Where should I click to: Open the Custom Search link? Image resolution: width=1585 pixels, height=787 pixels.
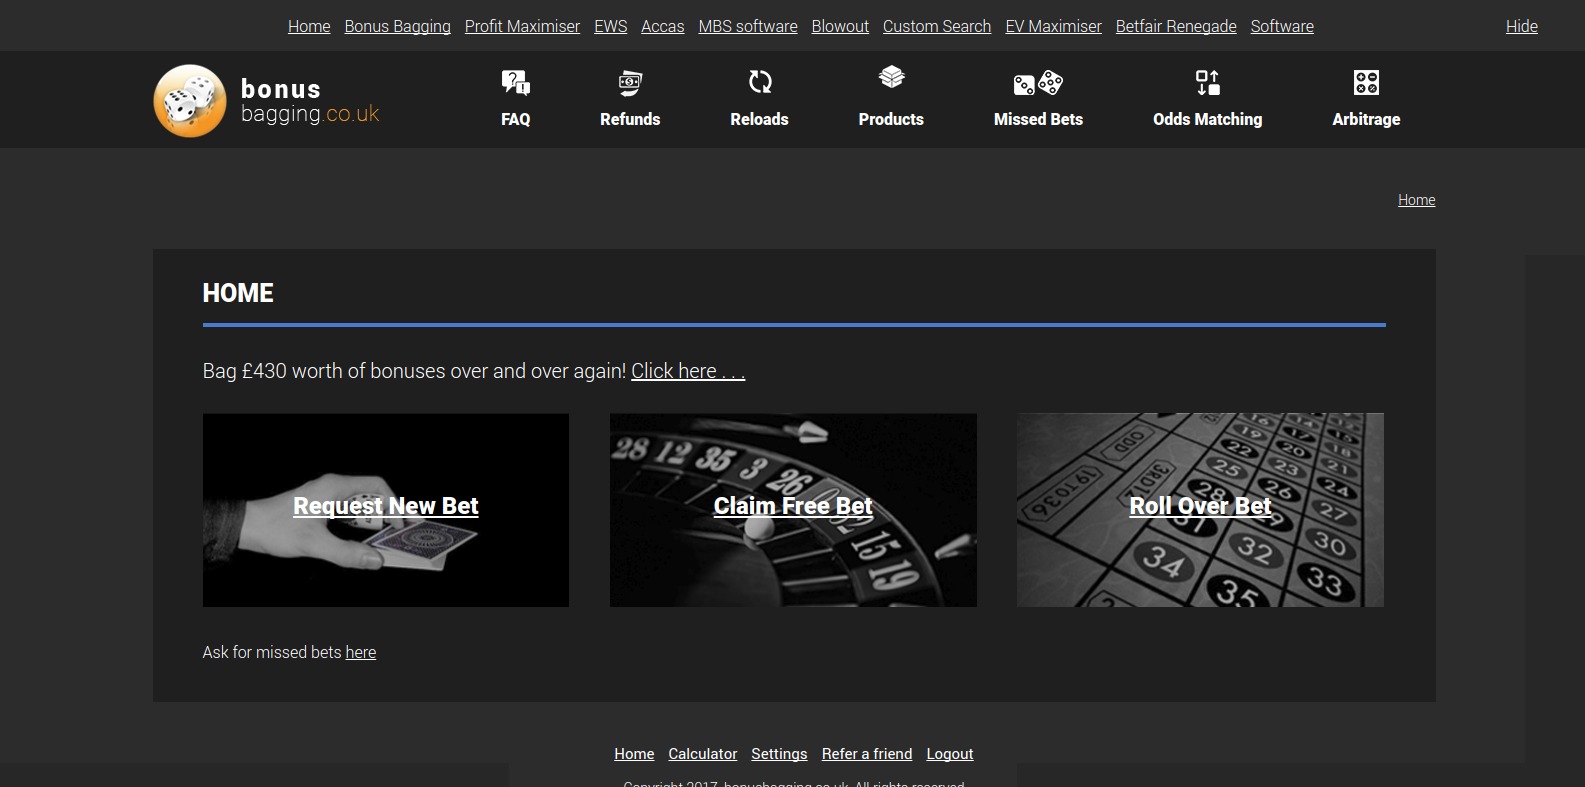click(x=937, y=26)
